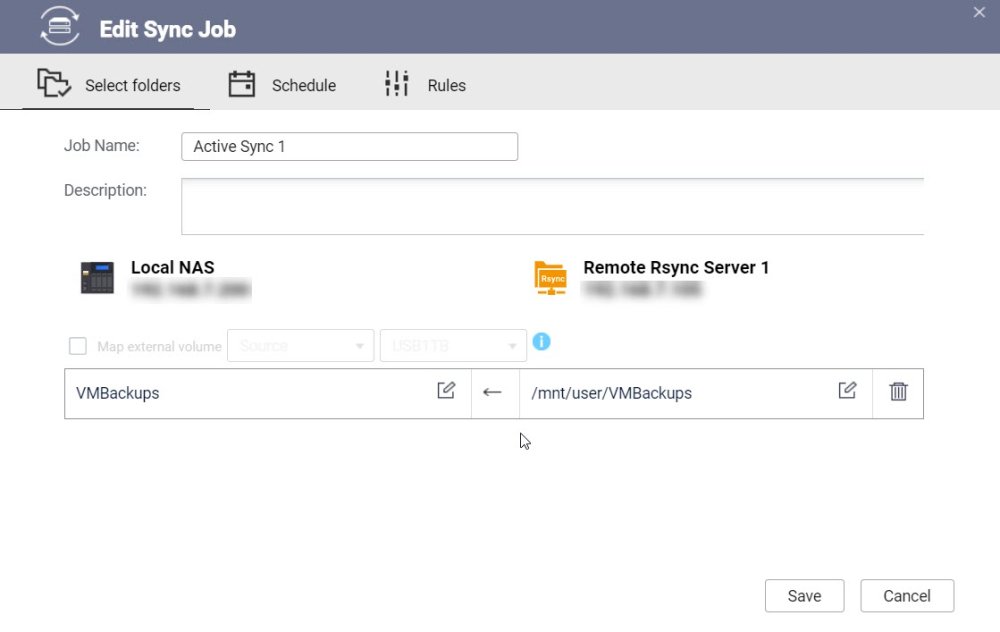Enable the Map external volume checkbox
This screenshot has height=632, width=1000.
click(78, 346)
